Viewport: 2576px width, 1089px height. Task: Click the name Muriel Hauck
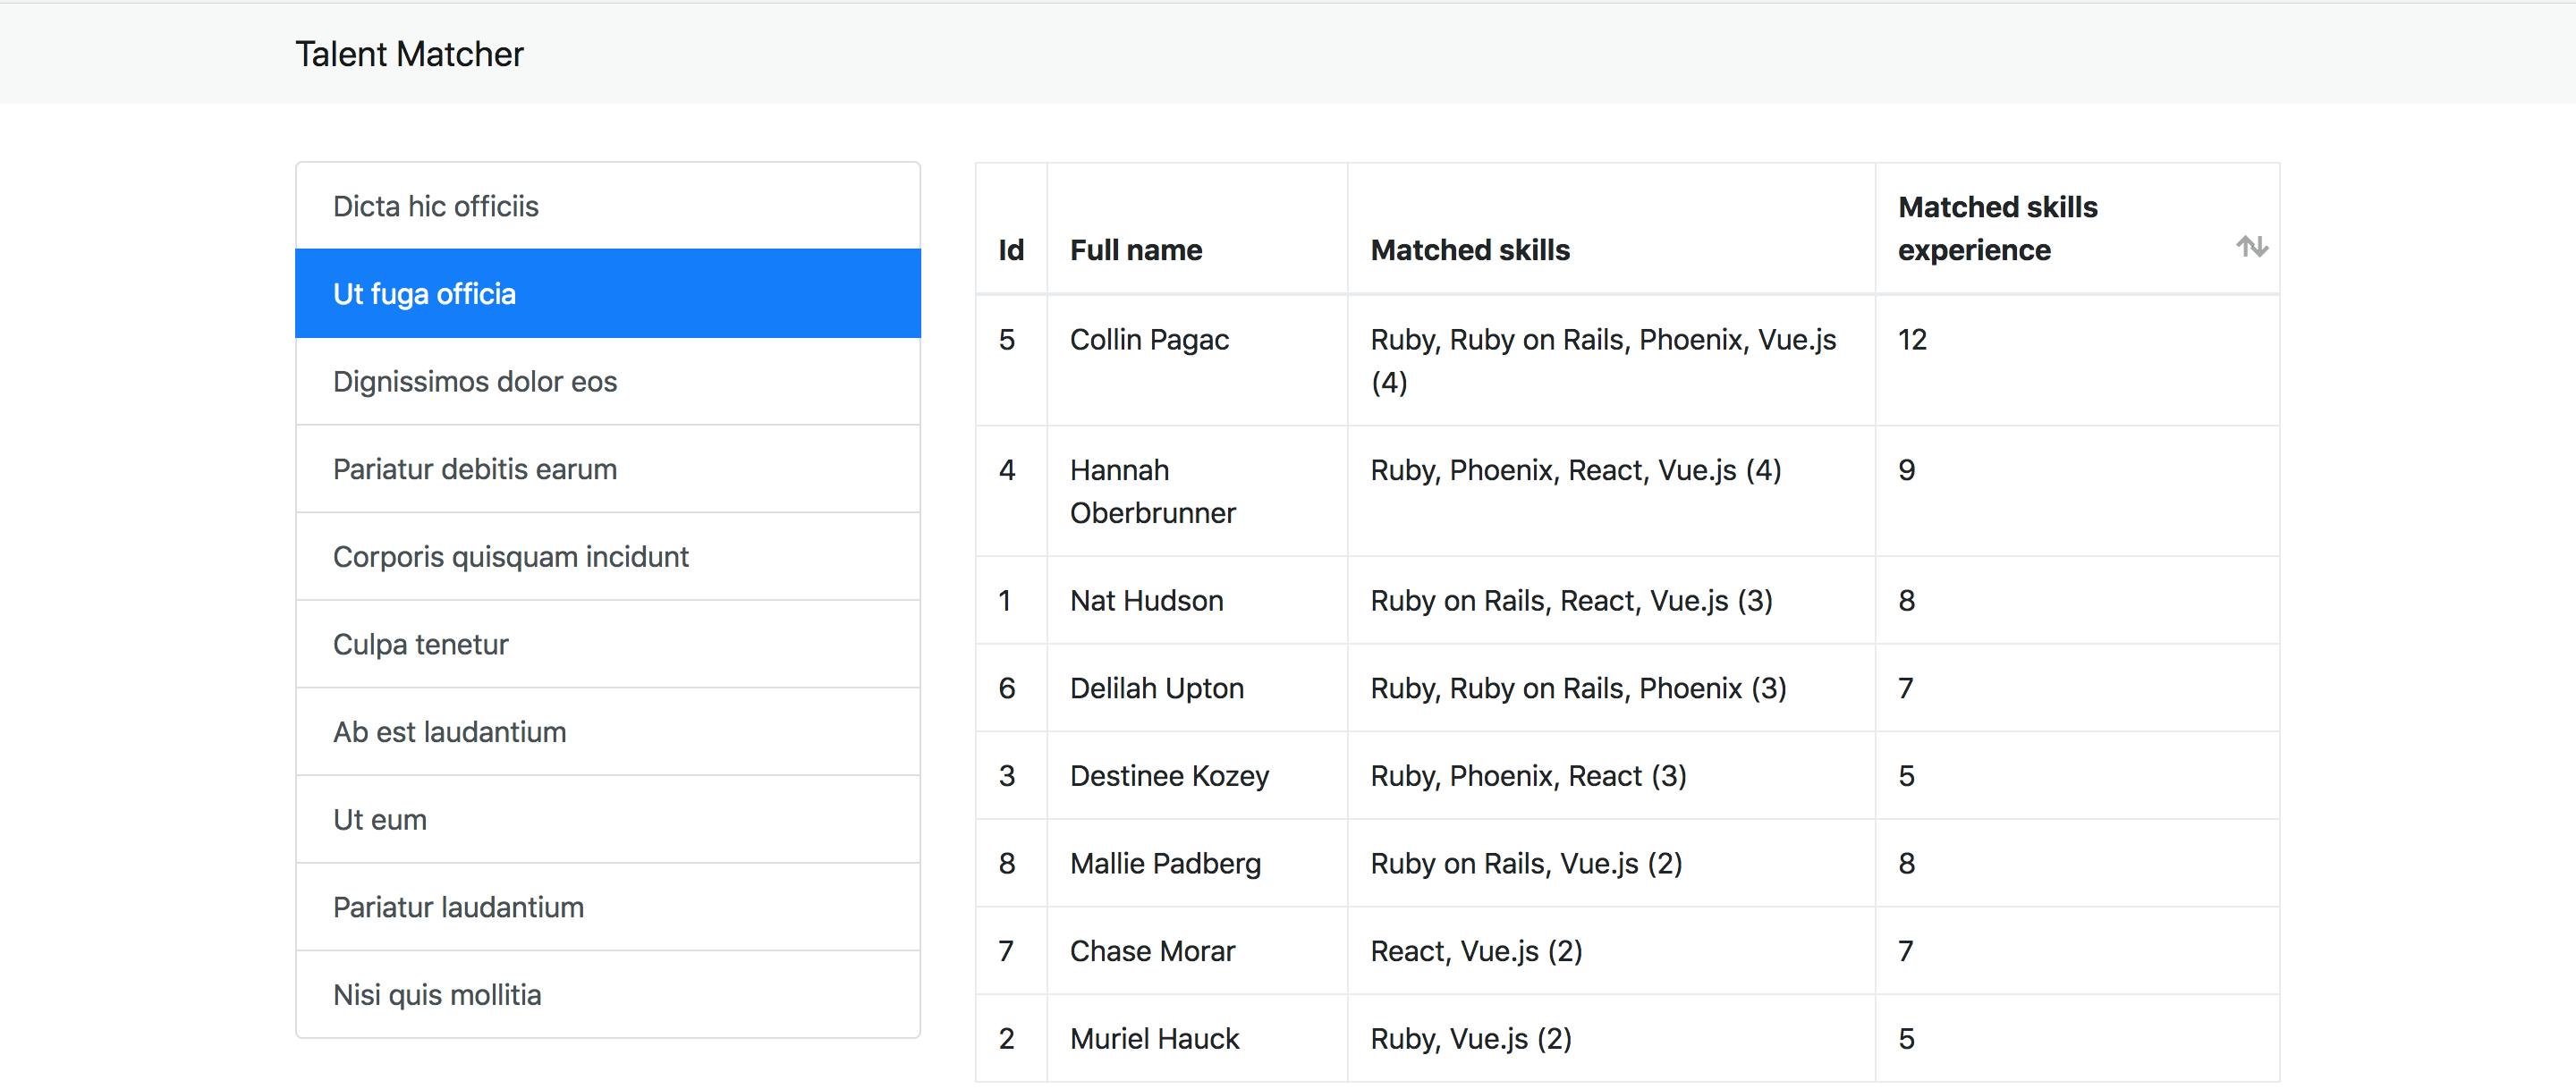[x=1155, y=1038]
